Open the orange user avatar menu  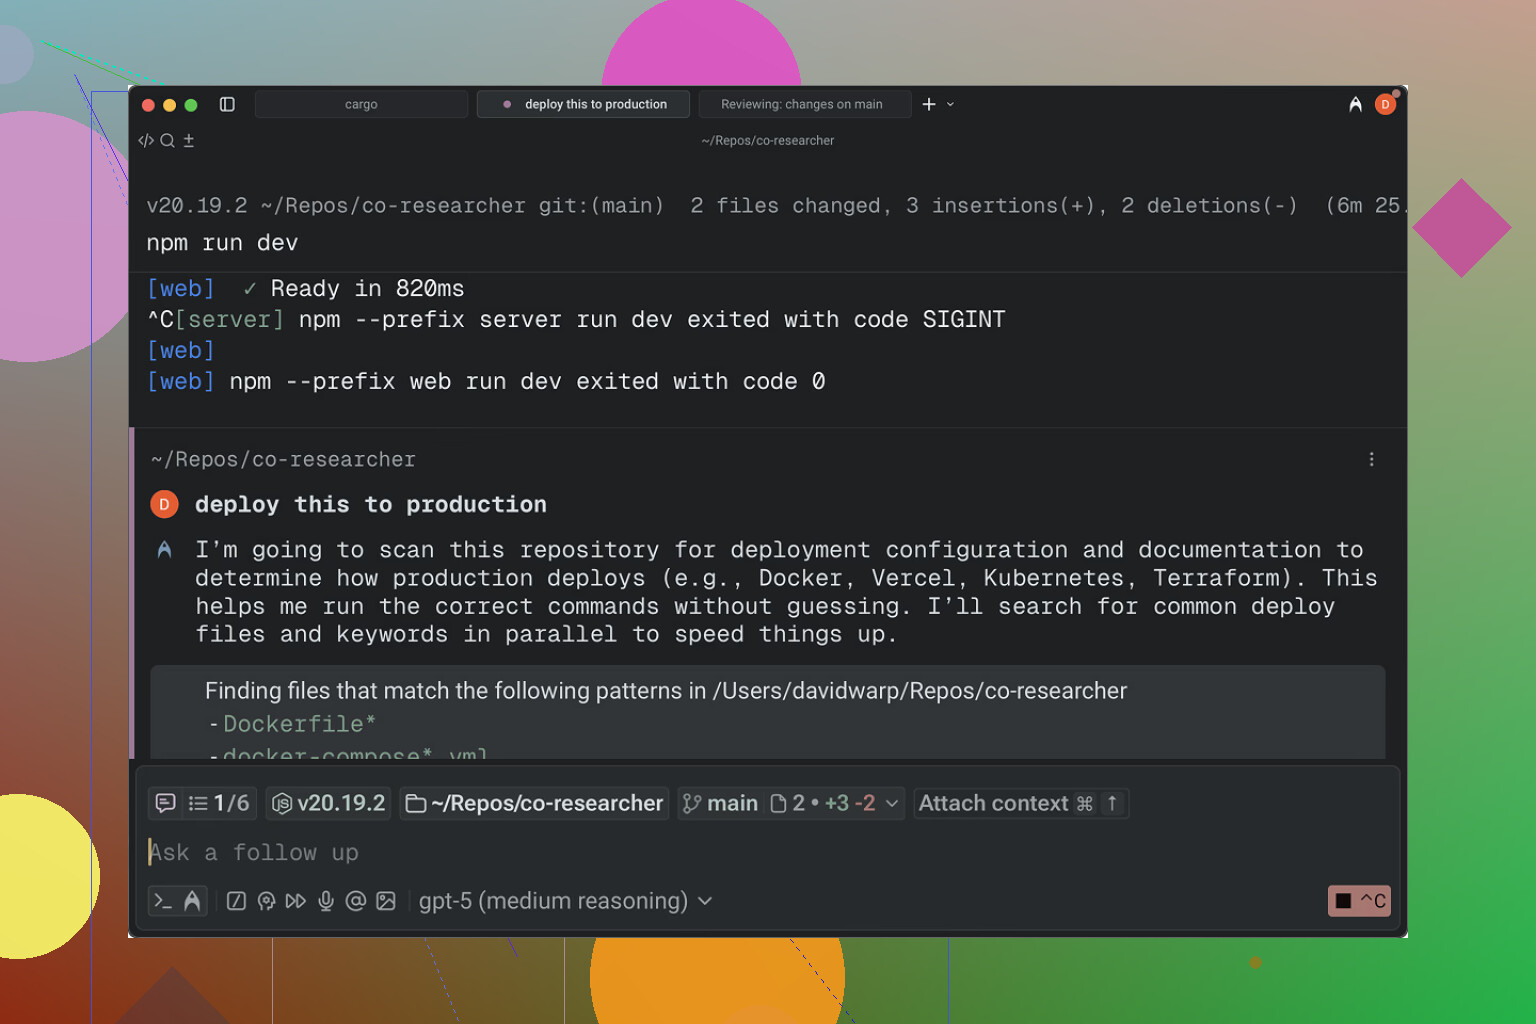(x=1385, y=104)
